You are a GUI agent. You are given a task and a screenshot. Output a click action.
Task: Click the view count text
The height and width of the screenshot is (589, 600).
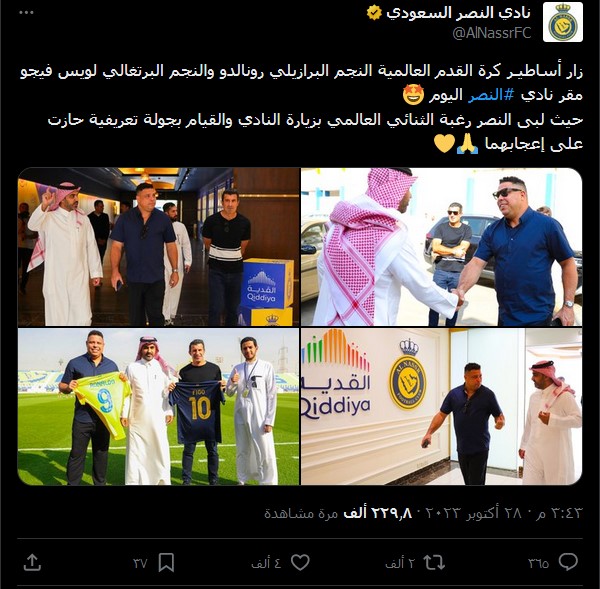tap(339, 513)
